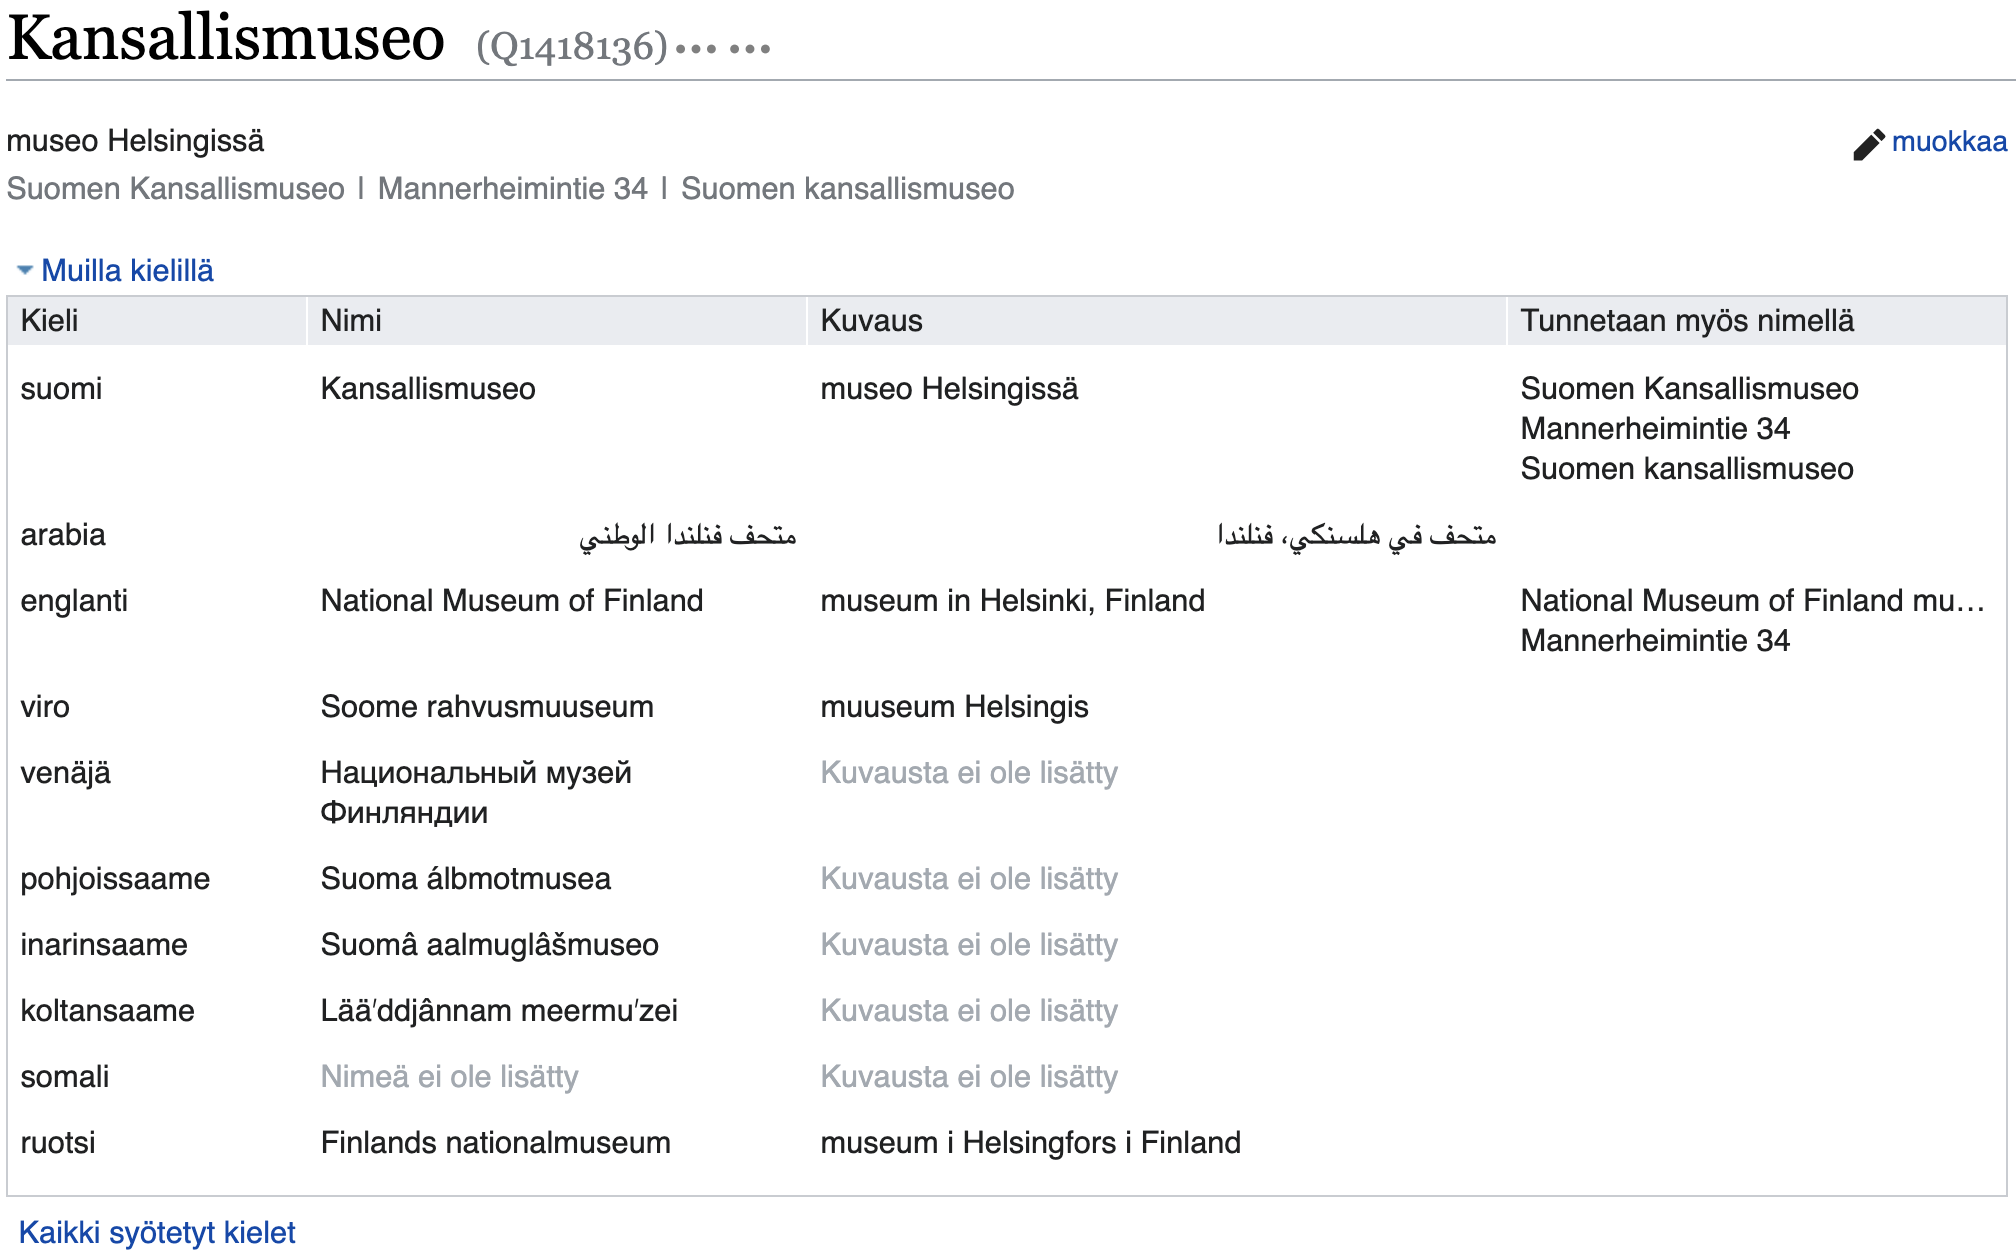Click Suomen Kansallismuseo alias in suomi row
2016x1252 pixels.
1690,389
